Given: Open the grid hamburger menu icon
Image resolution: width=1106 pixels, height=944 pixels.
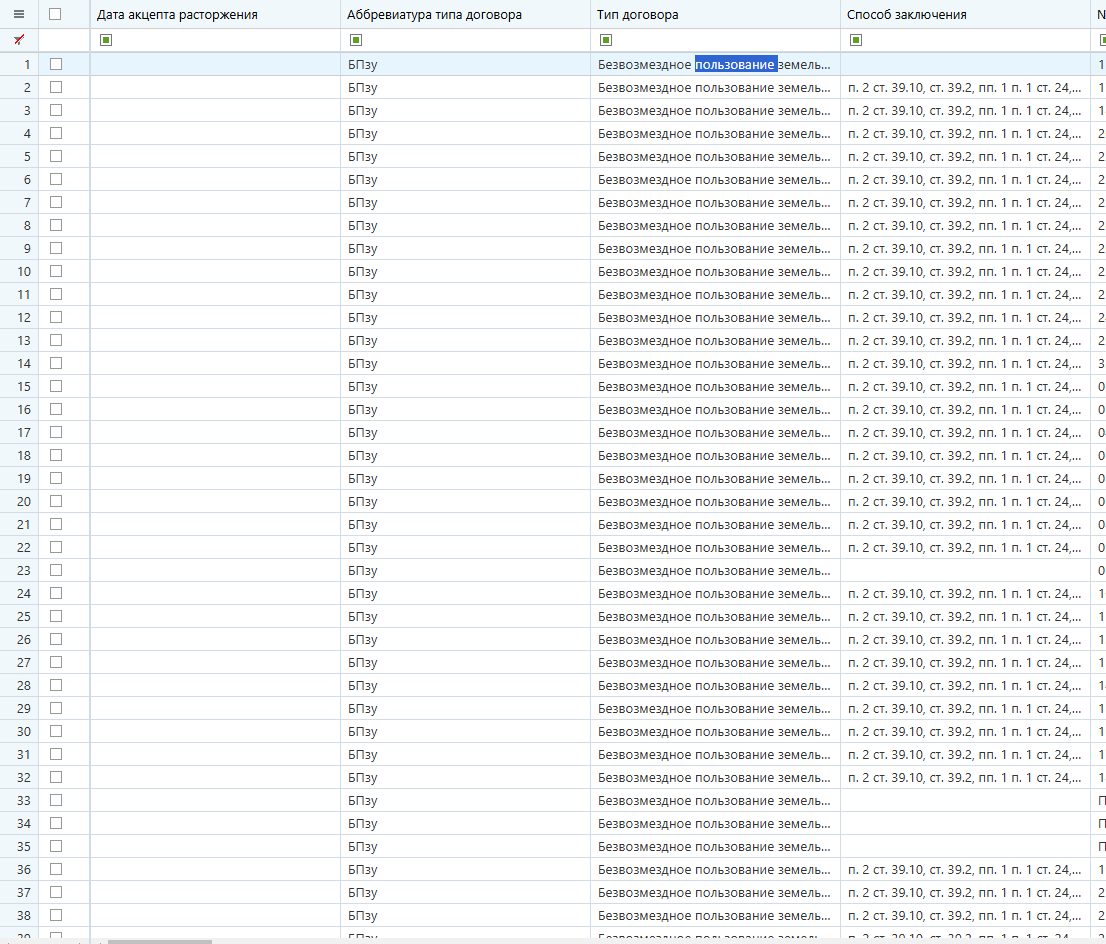Looking at the screenshot, I should tap(19, 14).
